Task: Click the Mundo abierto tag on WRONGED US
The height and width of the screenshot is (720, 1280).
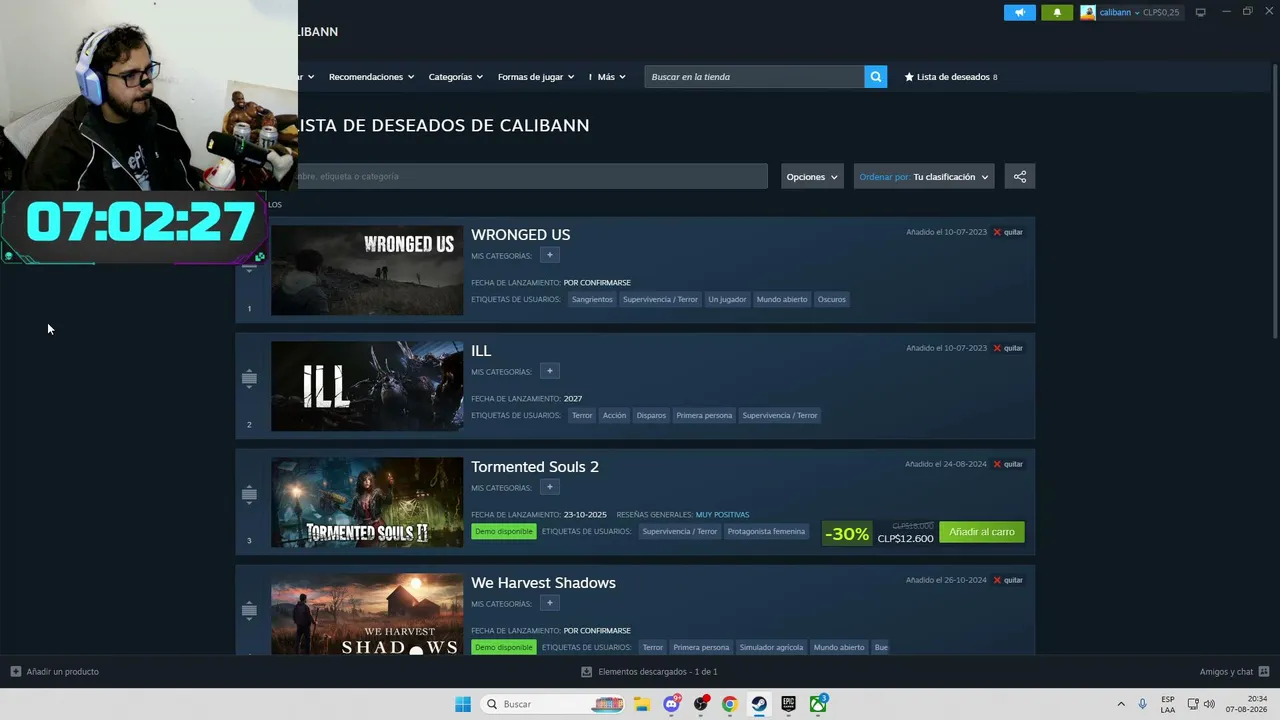Action: (x=782, y=299)
